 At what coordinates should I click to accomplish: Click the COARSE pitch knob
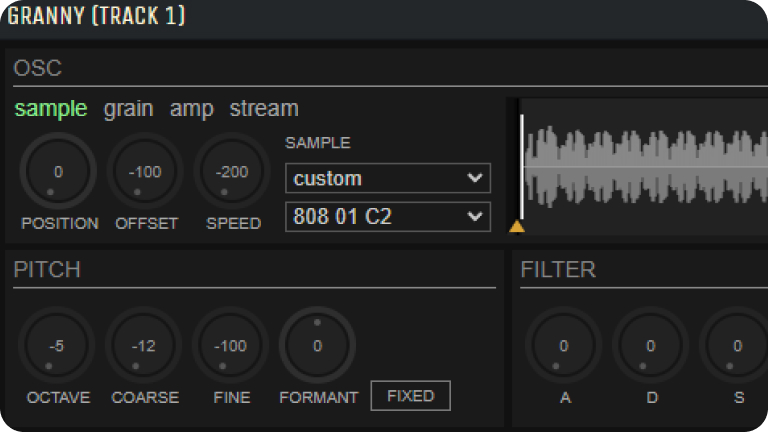coord(144,346)
